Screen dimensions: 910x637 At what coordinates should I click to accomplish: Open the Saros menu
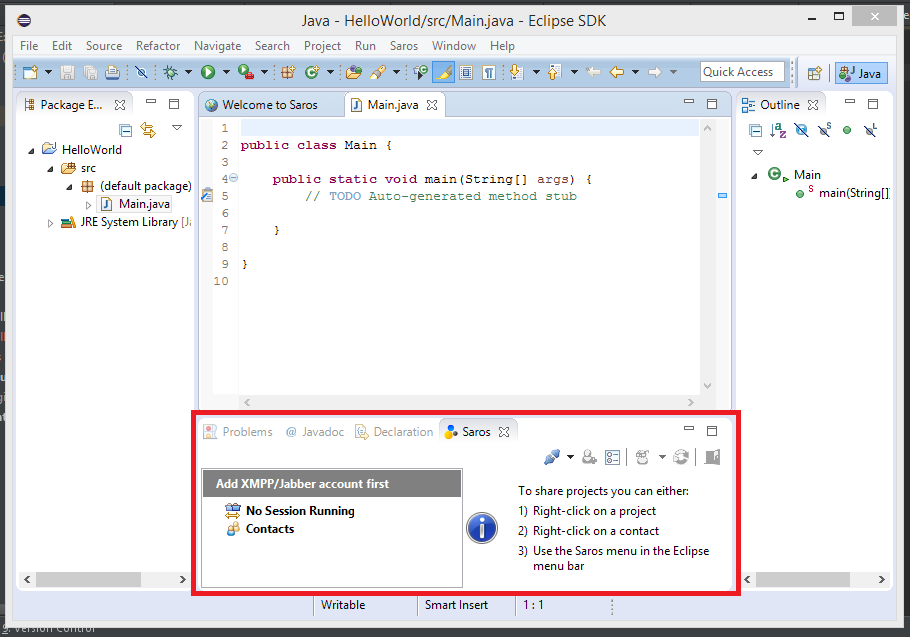tap(403, 46)
